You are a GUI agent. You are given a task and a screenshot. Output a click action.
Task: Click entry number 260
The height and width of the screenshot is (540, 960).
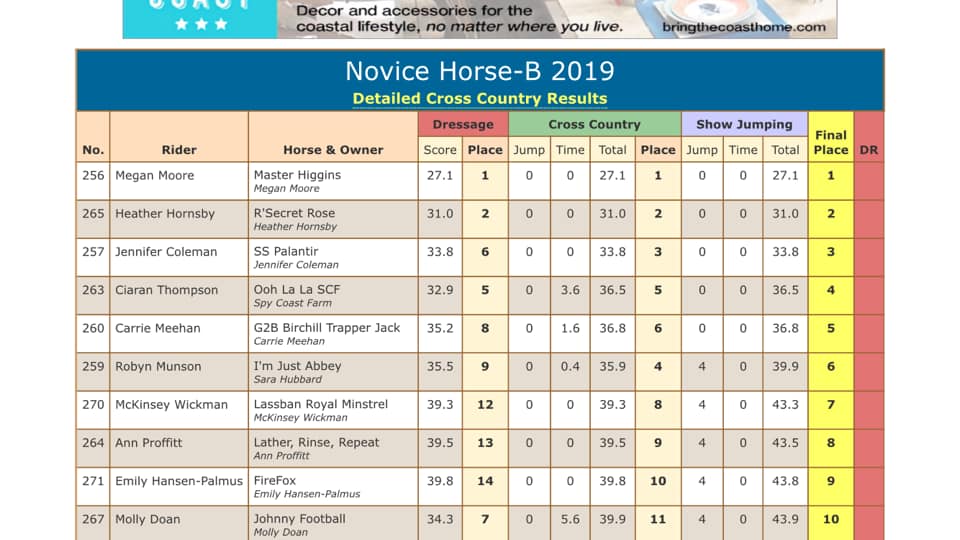click(93, 328)
